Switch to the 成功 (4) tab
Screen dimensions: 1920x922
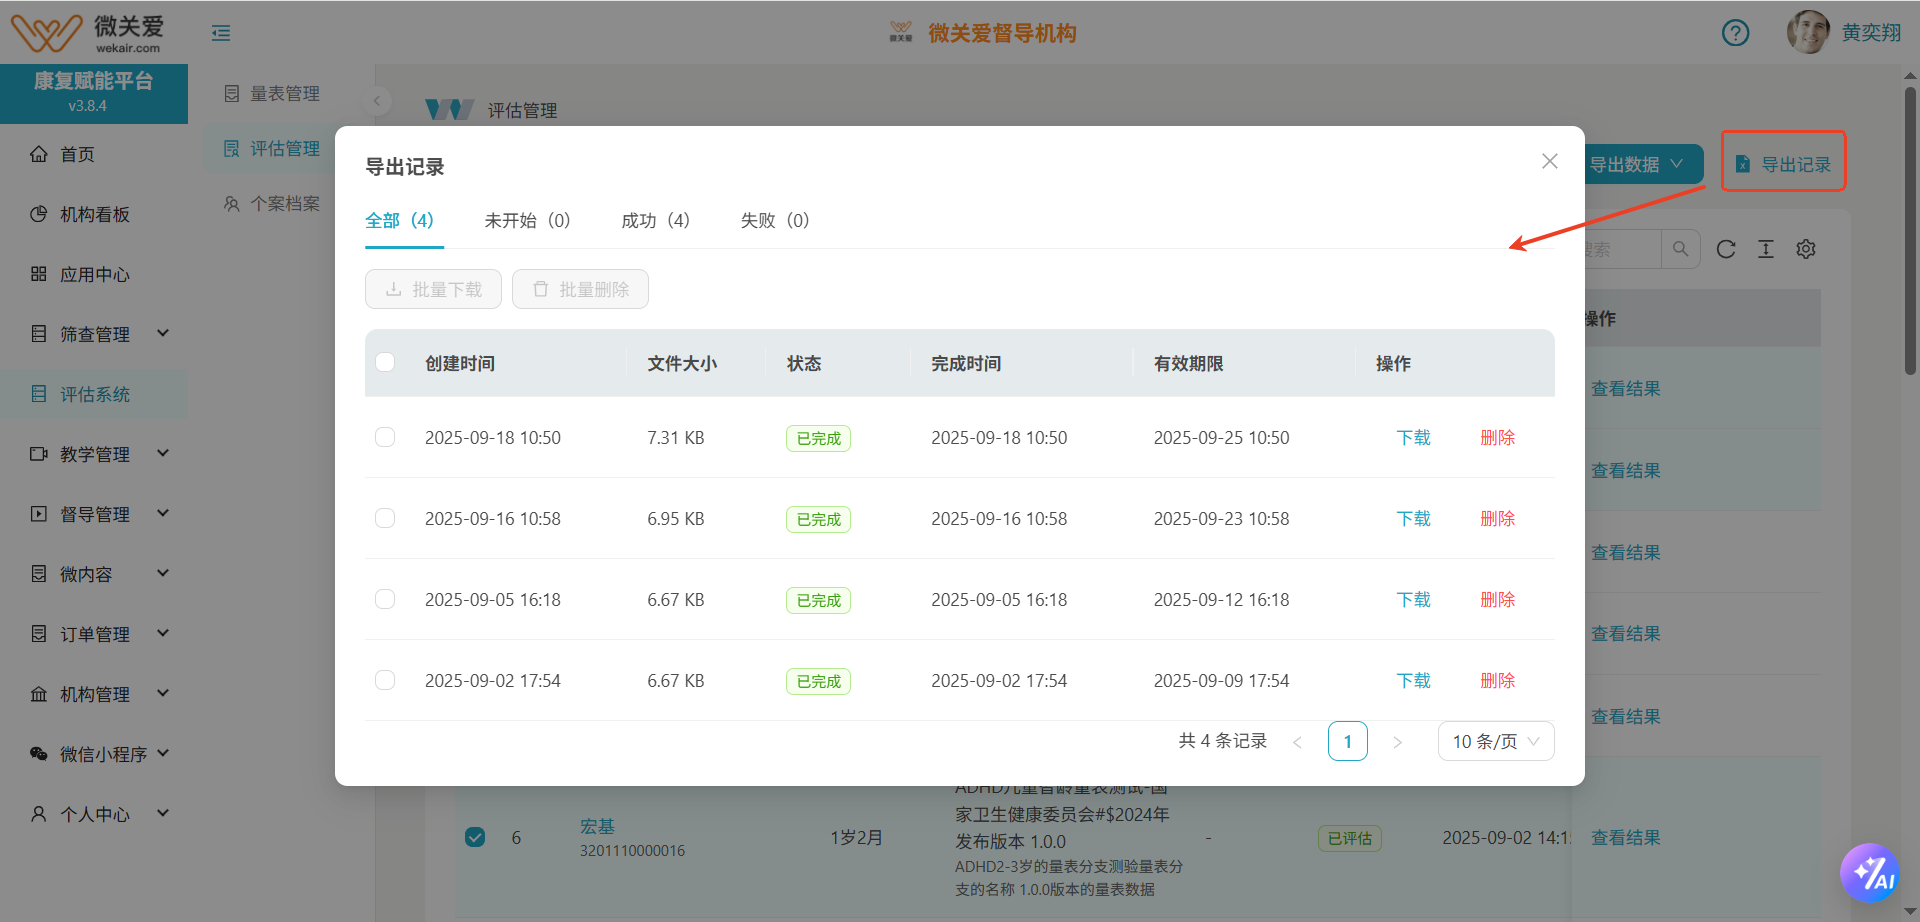[x=655, y=220]
